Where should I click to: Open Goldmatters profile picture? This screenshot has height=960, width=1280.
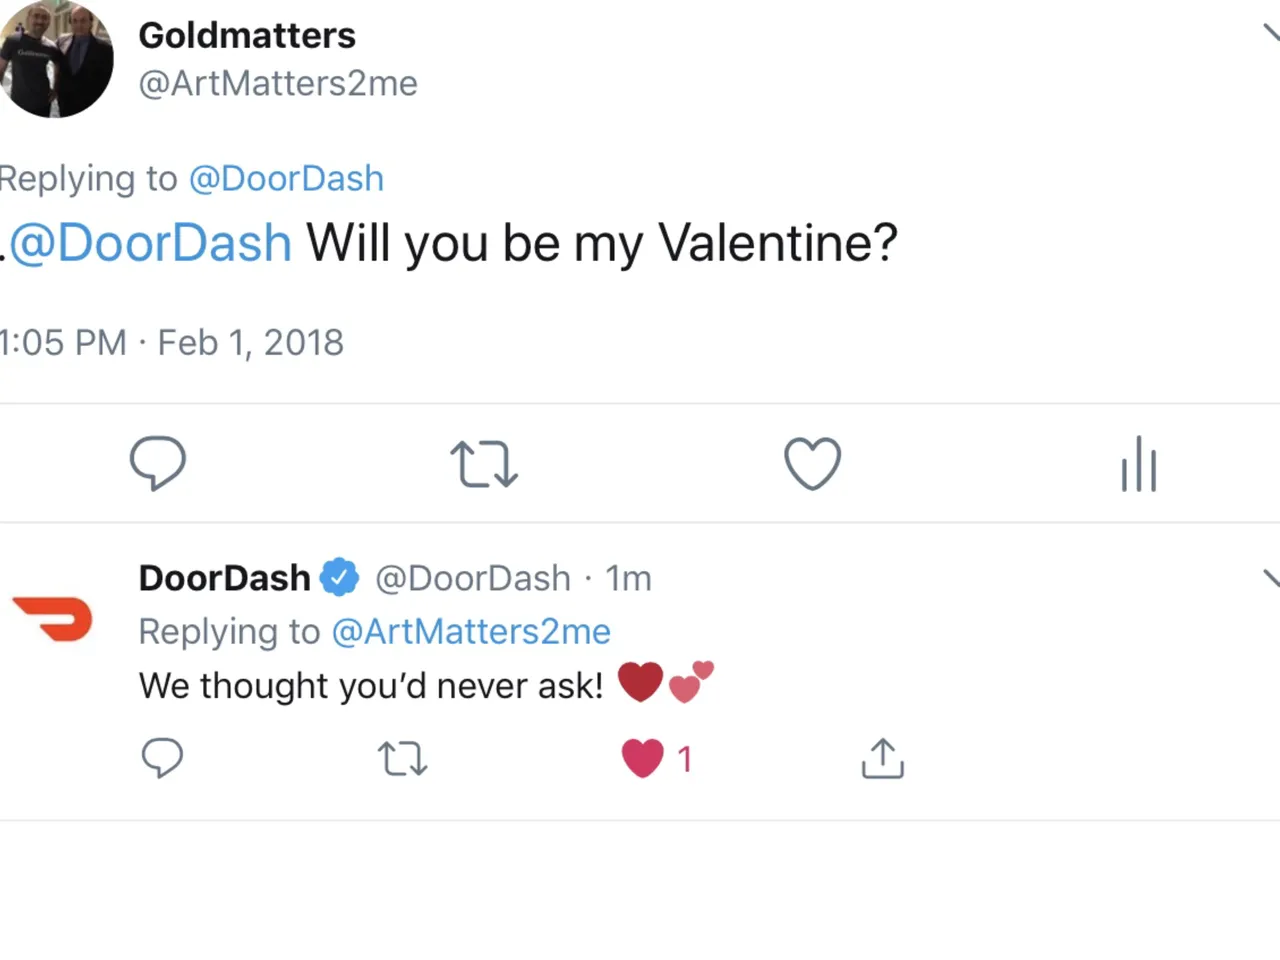pyautogui.click(x=55, y=60)
